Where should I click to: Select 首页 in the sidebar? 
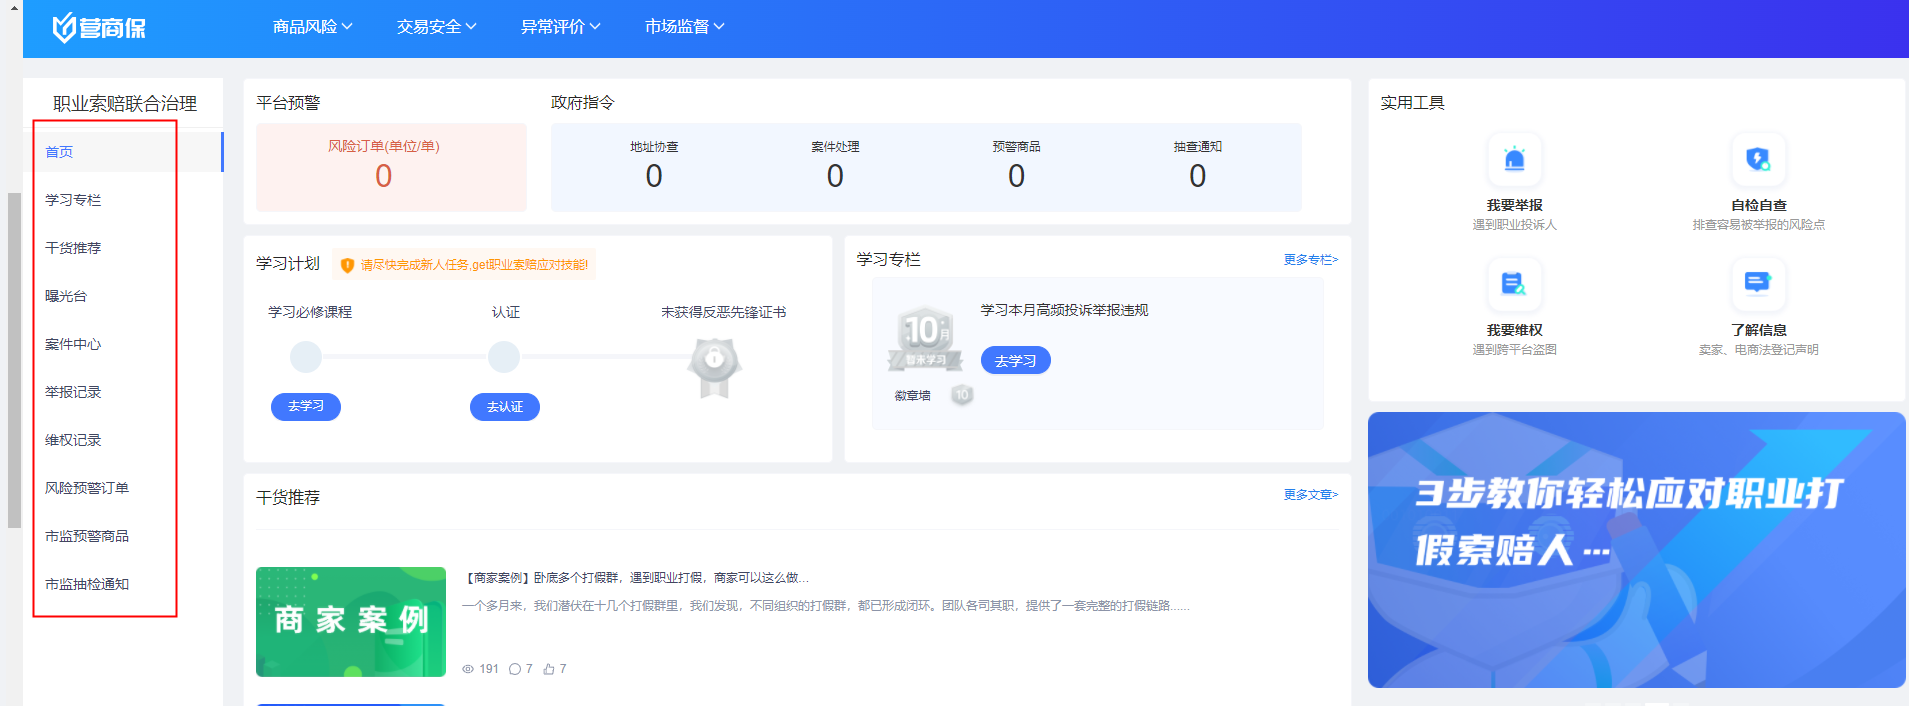pos(123,152)
